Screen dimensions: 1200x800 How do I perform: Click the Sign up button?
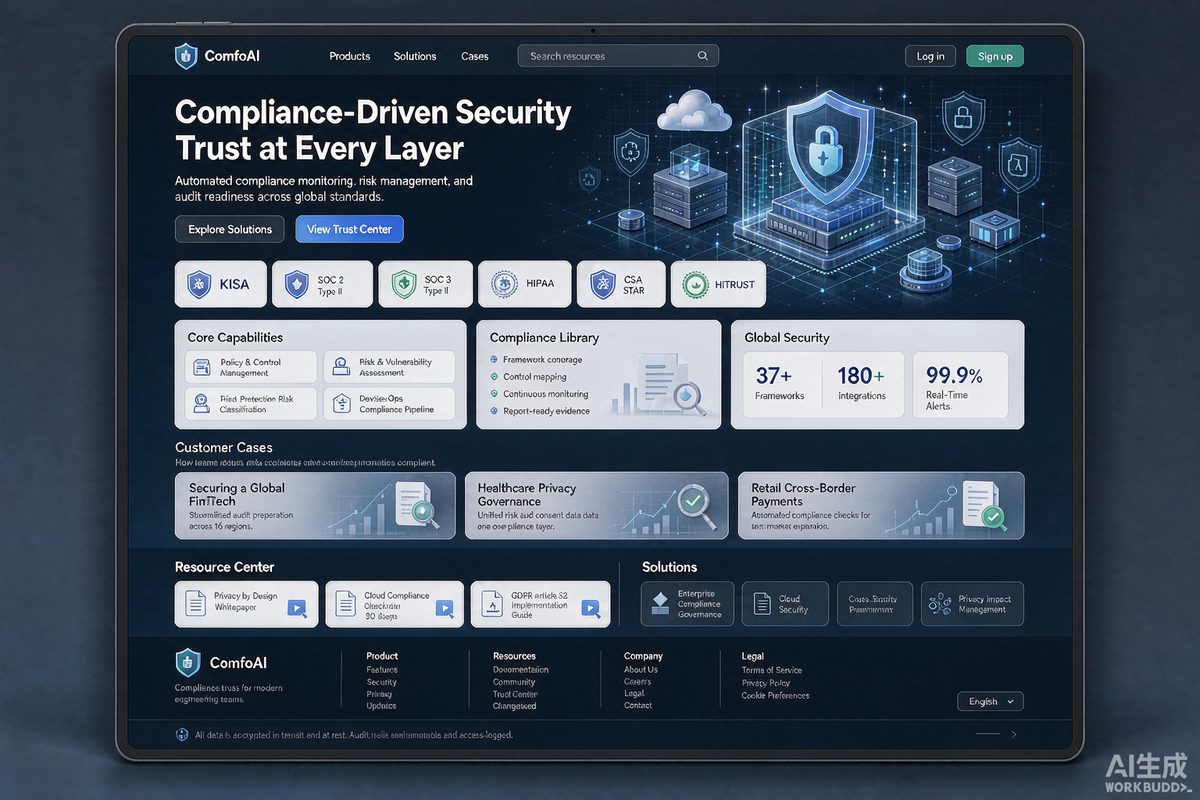tap(995, 56)
